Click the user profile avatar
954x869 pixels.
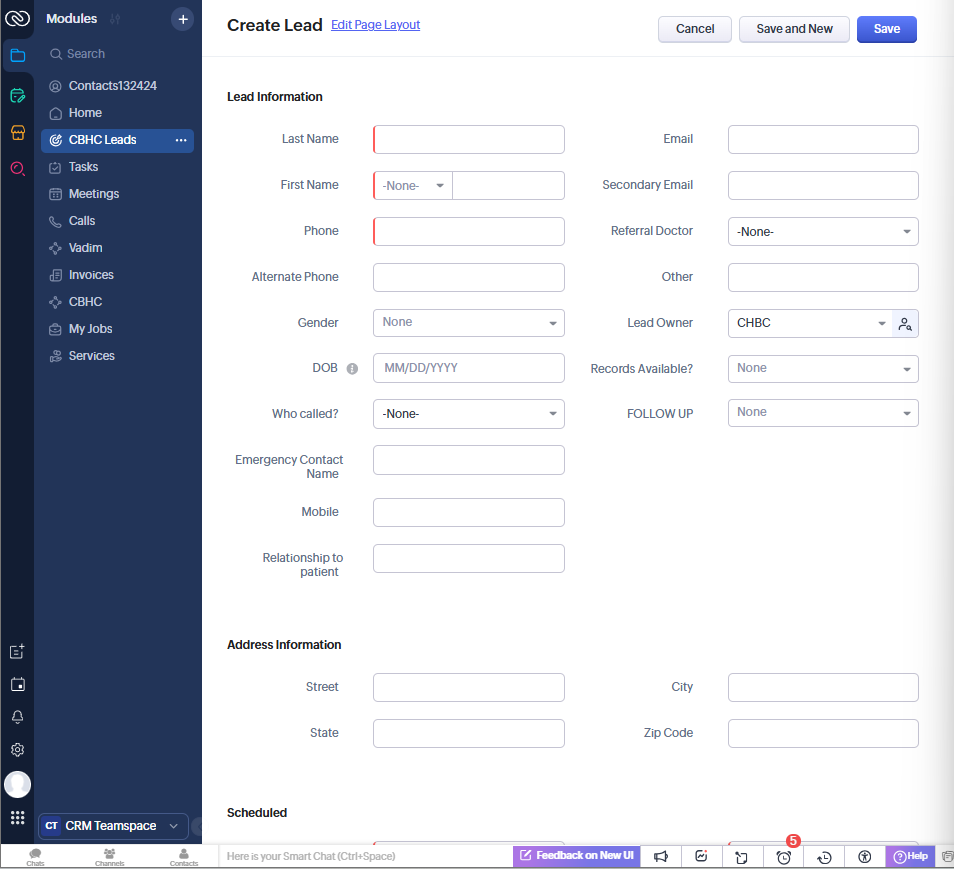18,784
